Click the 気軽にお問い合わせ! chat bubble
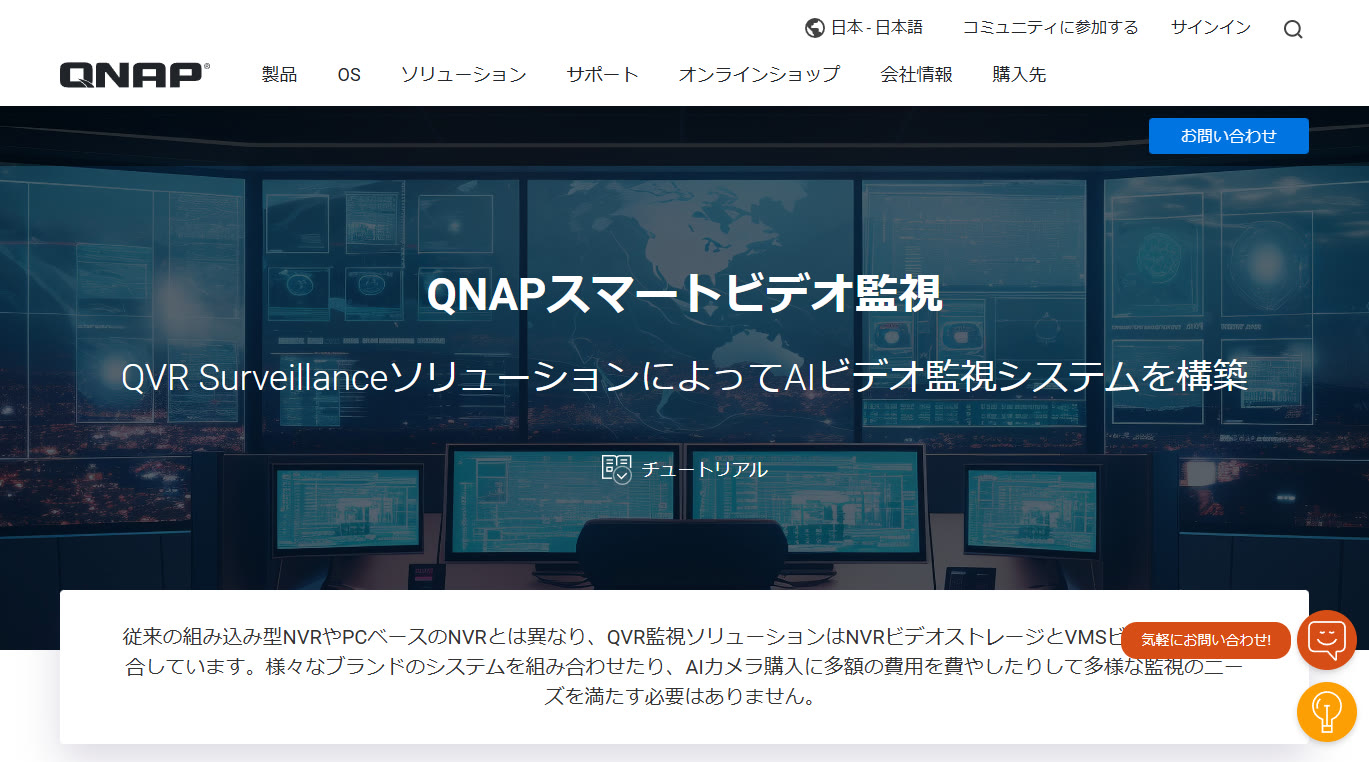Viewport: 1369px width, 762px height. coord(1205,640)
